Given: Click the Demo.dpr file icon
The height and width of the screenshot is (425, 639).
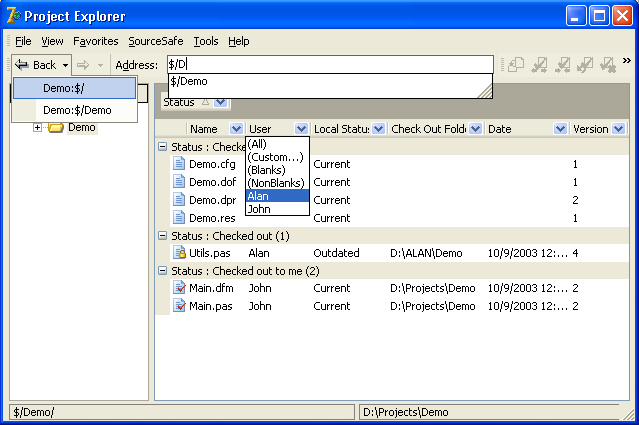Looking at the screenshot, I should 180,200.
